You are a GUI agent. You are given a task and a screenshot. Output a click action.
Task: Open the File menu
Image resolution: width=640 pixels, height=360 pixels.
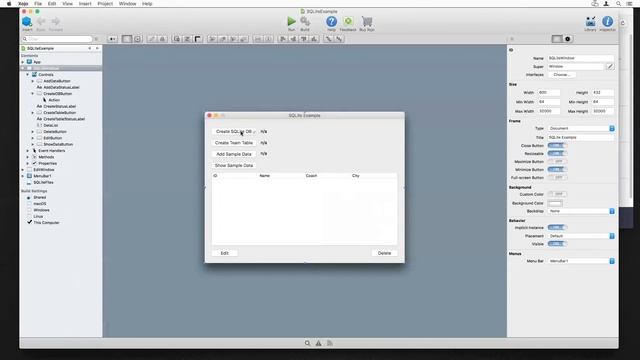38,3
